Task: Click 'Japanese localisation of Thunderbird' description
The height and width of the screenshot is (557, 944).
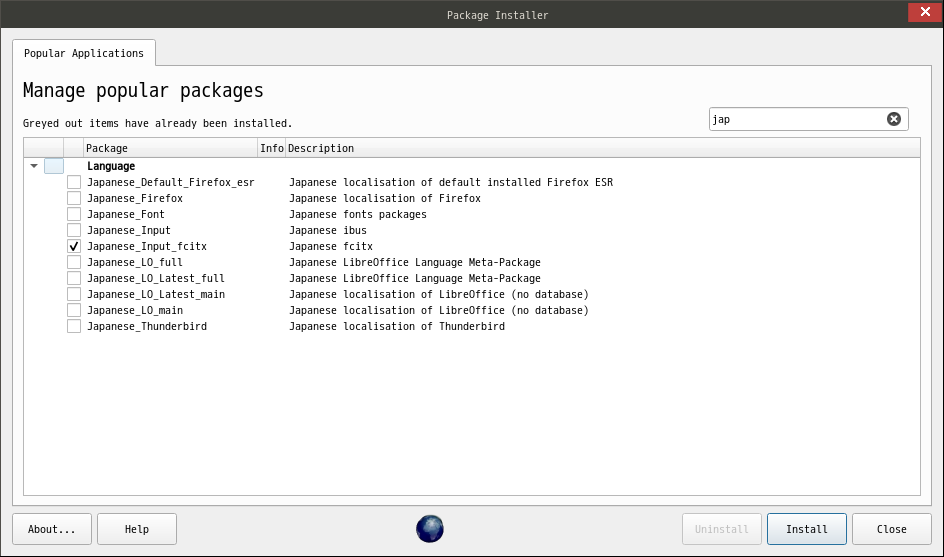Action: coord(397,326)
